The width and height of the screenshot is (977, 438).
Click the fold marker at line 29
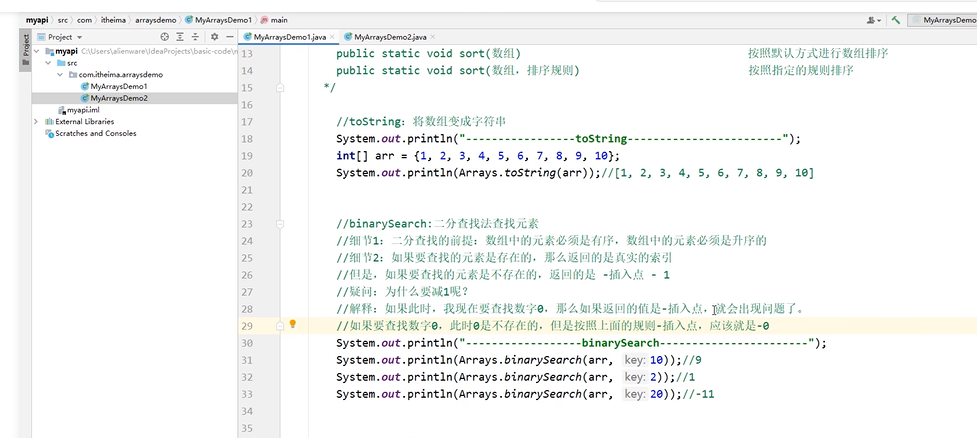pyautogui.click(x=280, y=326)
